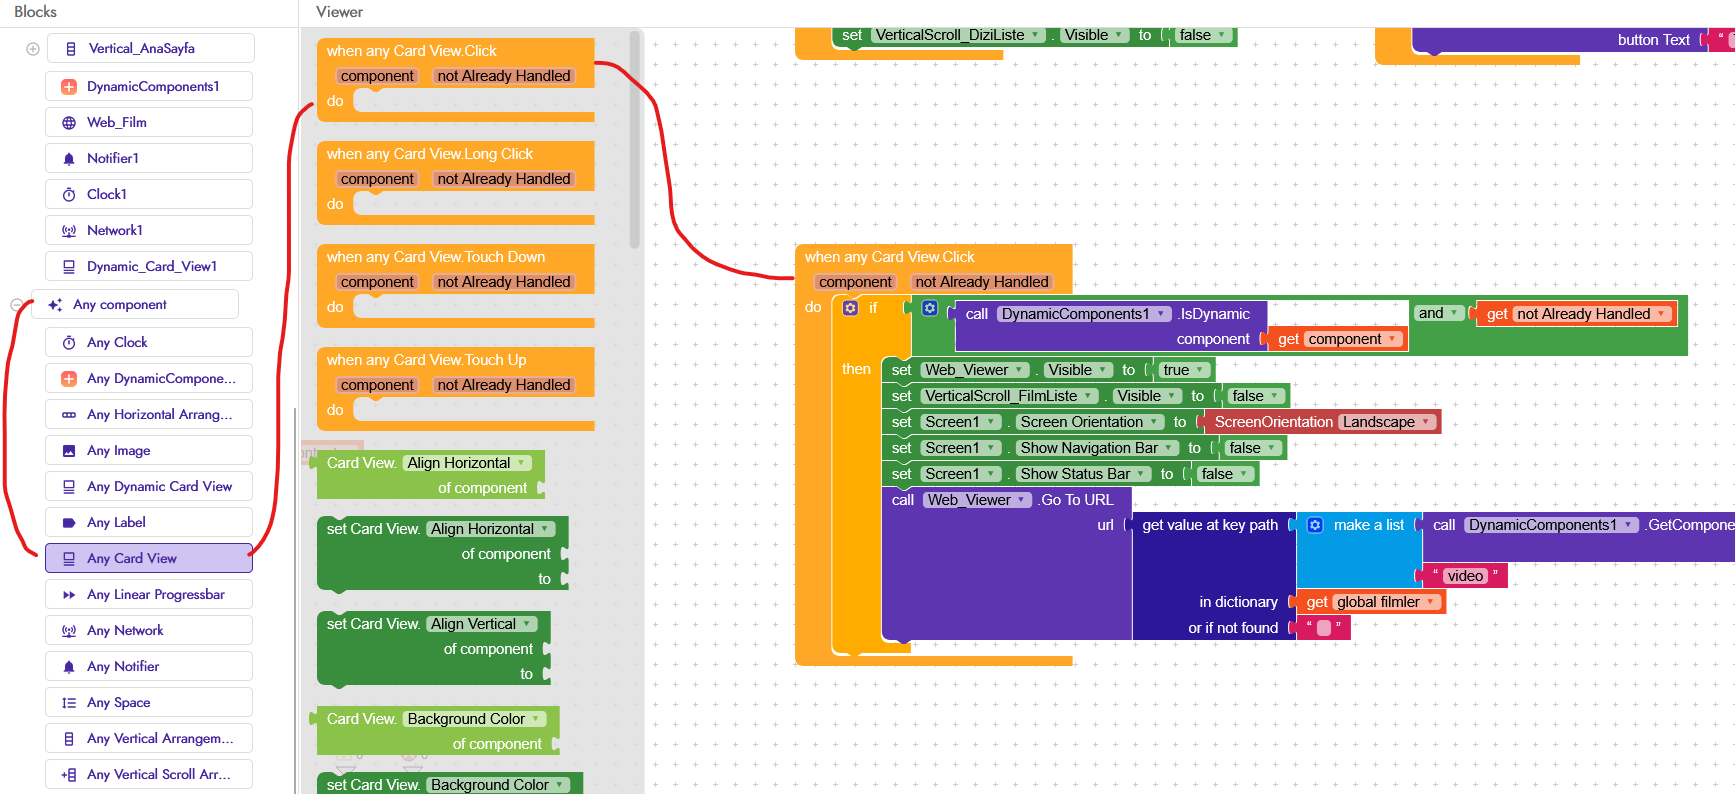Viewport: 1735px width, 794px height.
Task: Click the "video" text string block
Action: point(1465,576)
